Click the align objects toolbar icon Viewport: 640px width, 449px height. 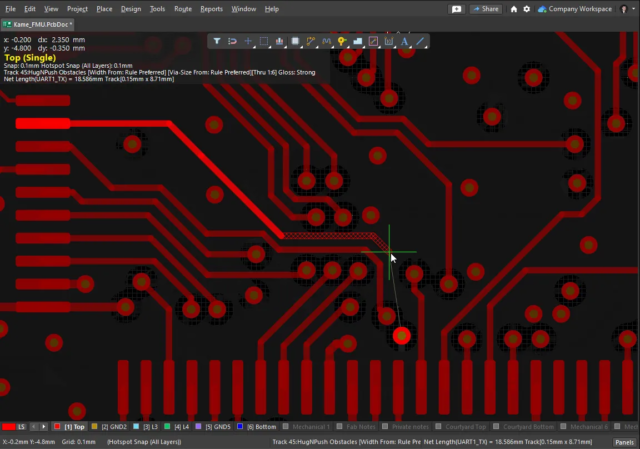(280, 41)
